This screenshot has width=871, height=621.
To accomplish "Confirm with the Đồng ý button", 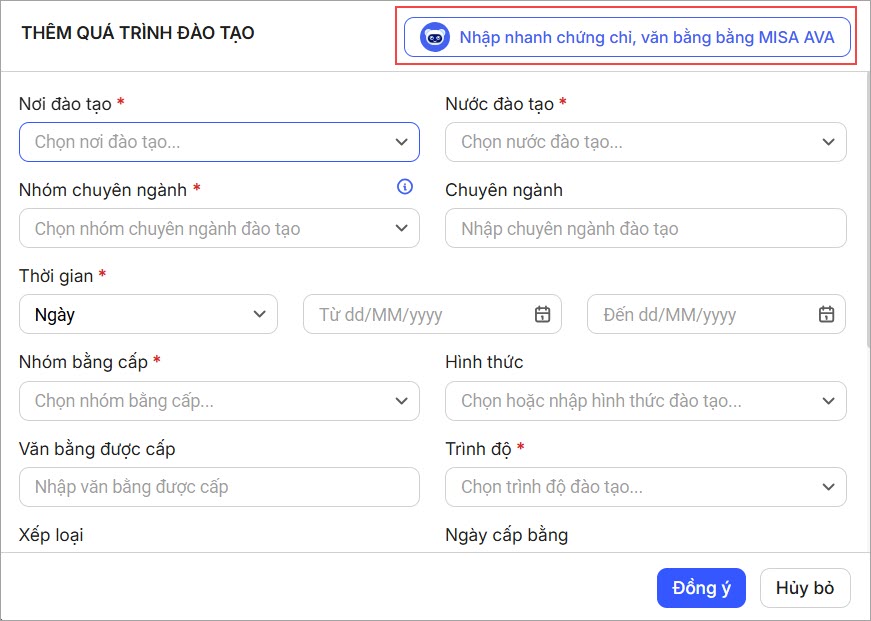I will click(701, 588).
